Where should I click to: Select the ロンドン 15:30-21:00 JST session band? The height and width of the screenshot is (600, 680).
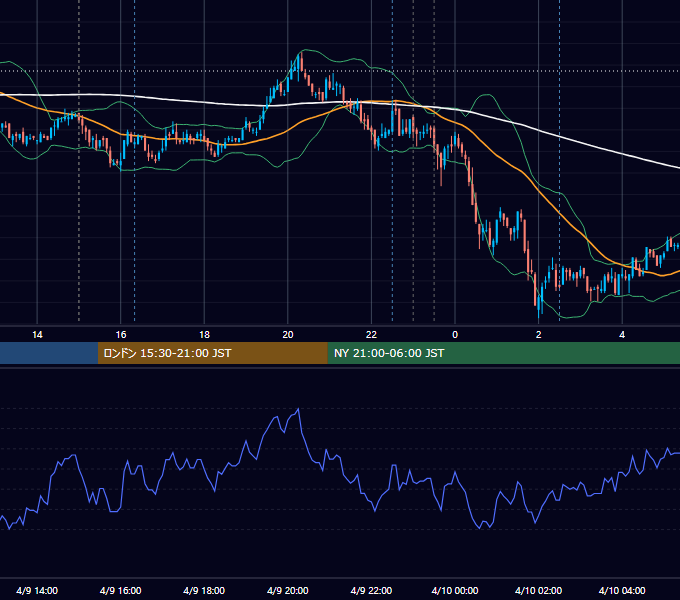pyautogui.click(x=212, y=353)
